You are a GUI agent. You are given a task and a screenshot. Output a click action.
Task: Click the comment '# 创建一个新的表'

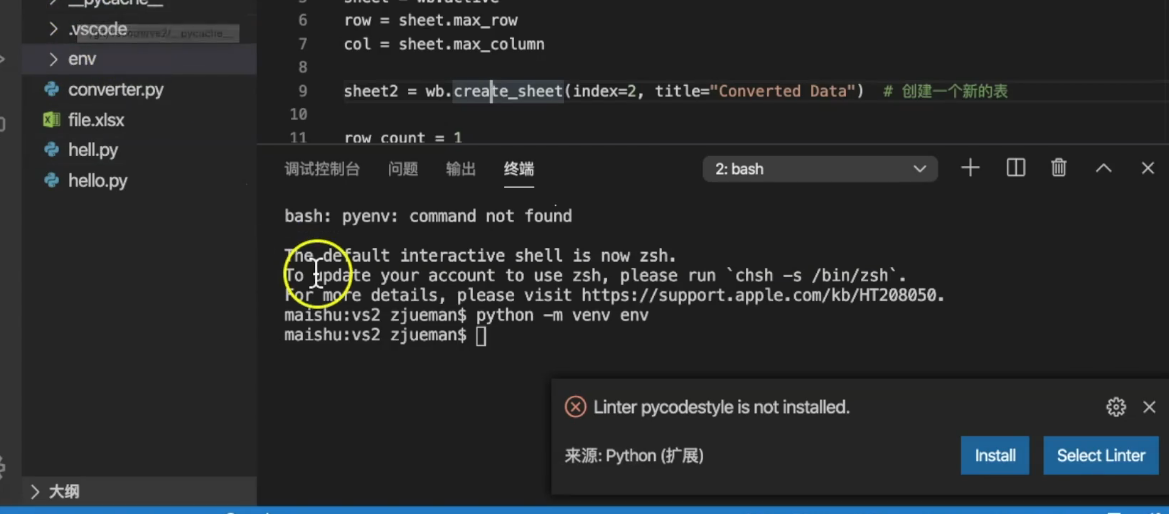(945, 91)
